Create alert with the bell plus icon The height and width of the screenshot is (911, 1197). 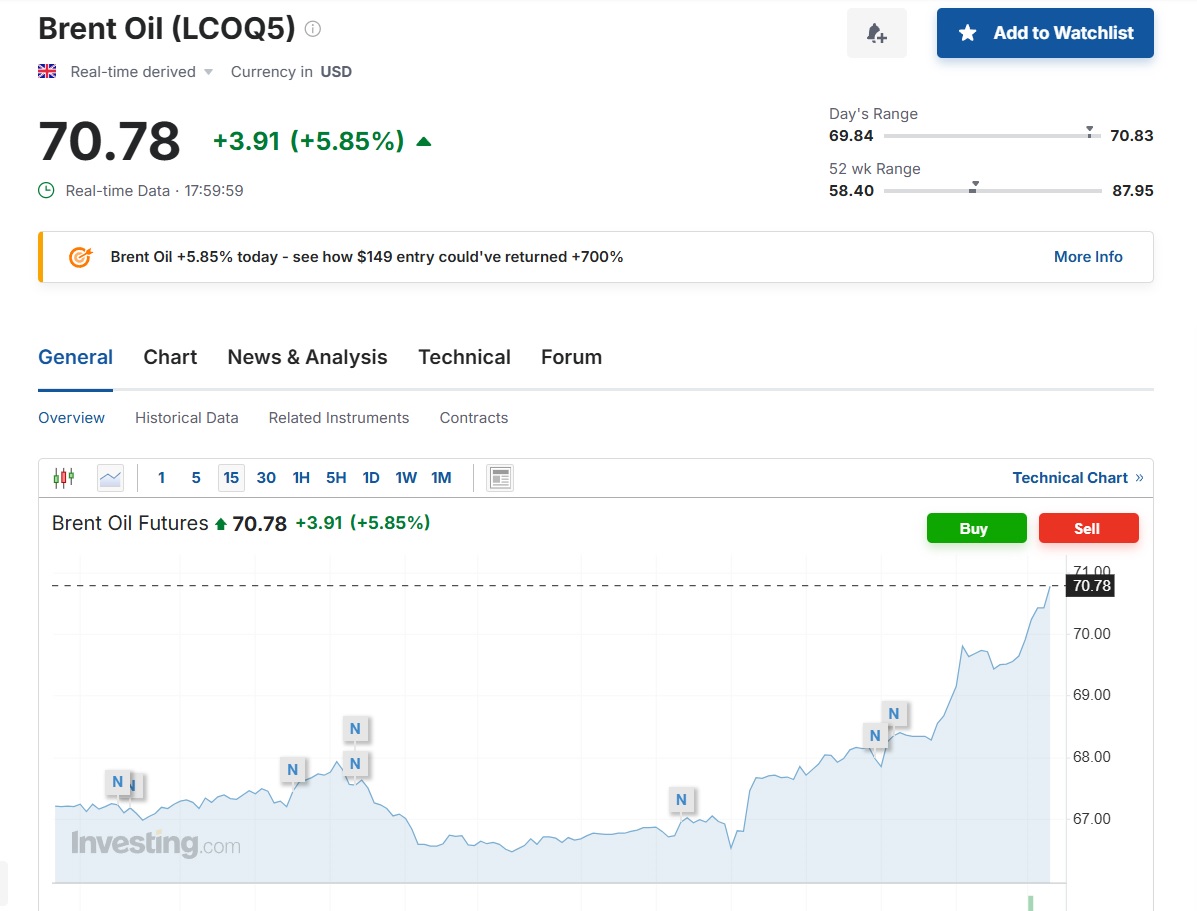point(876,33)
